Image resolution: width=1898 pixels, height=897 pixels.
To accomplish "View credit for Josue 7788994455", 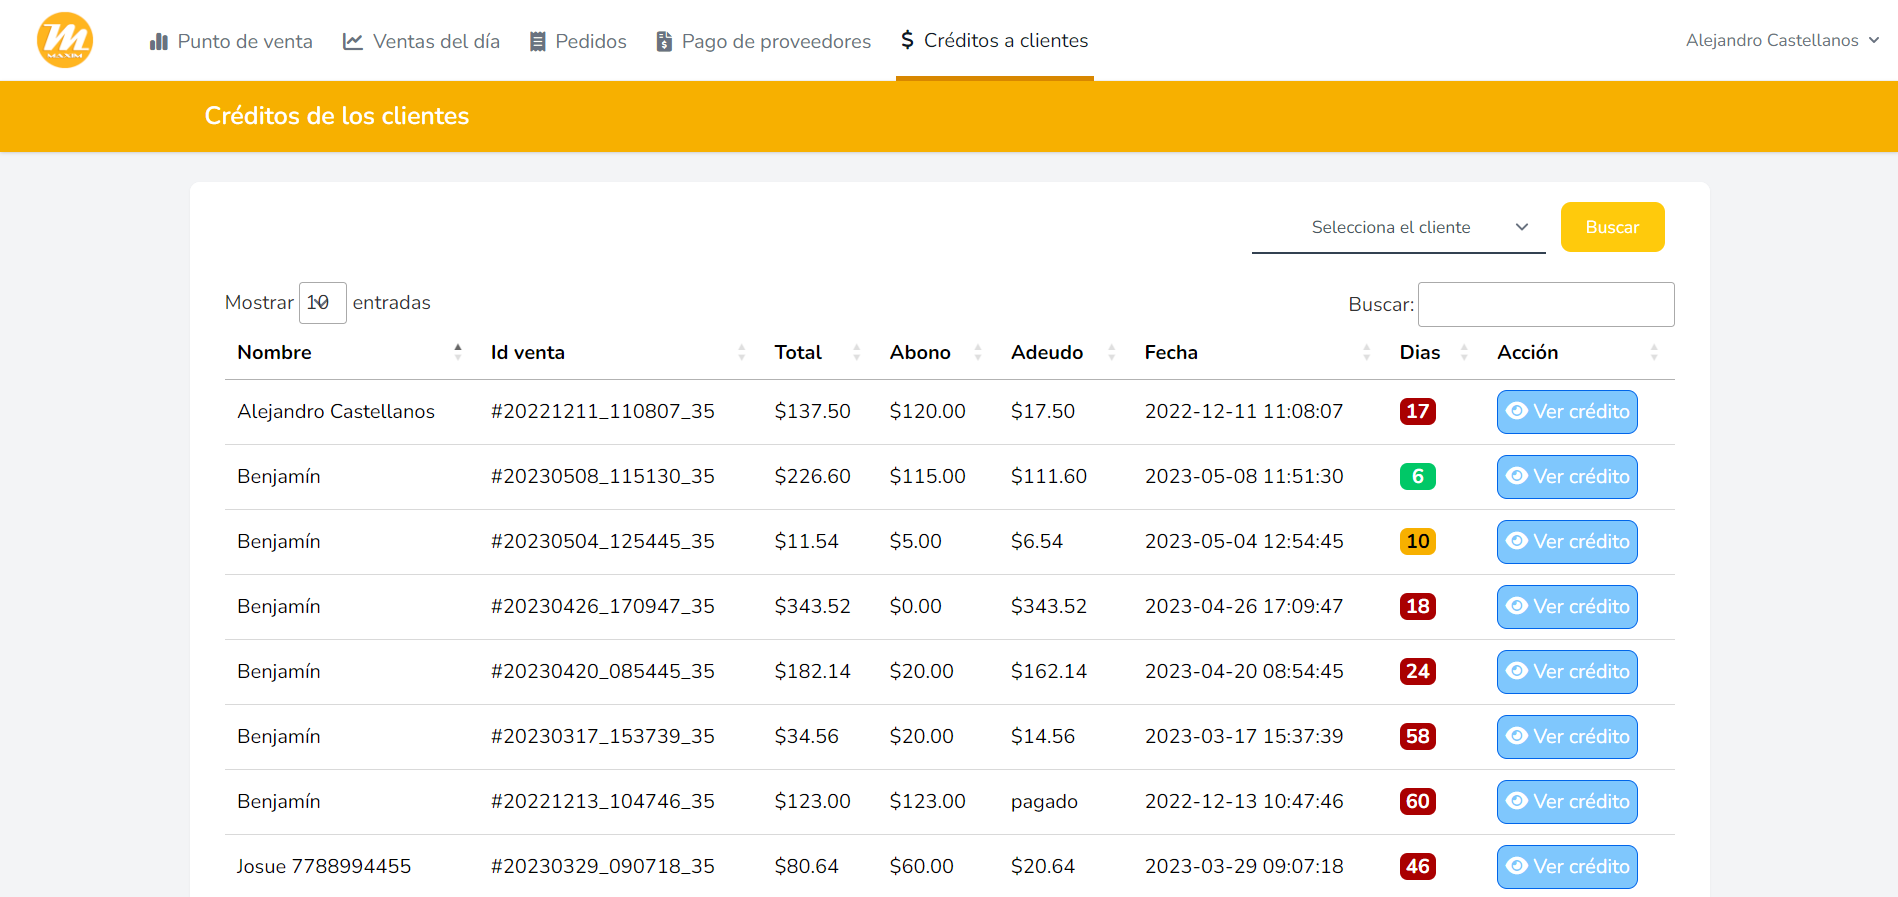I will click(1567, 867).
